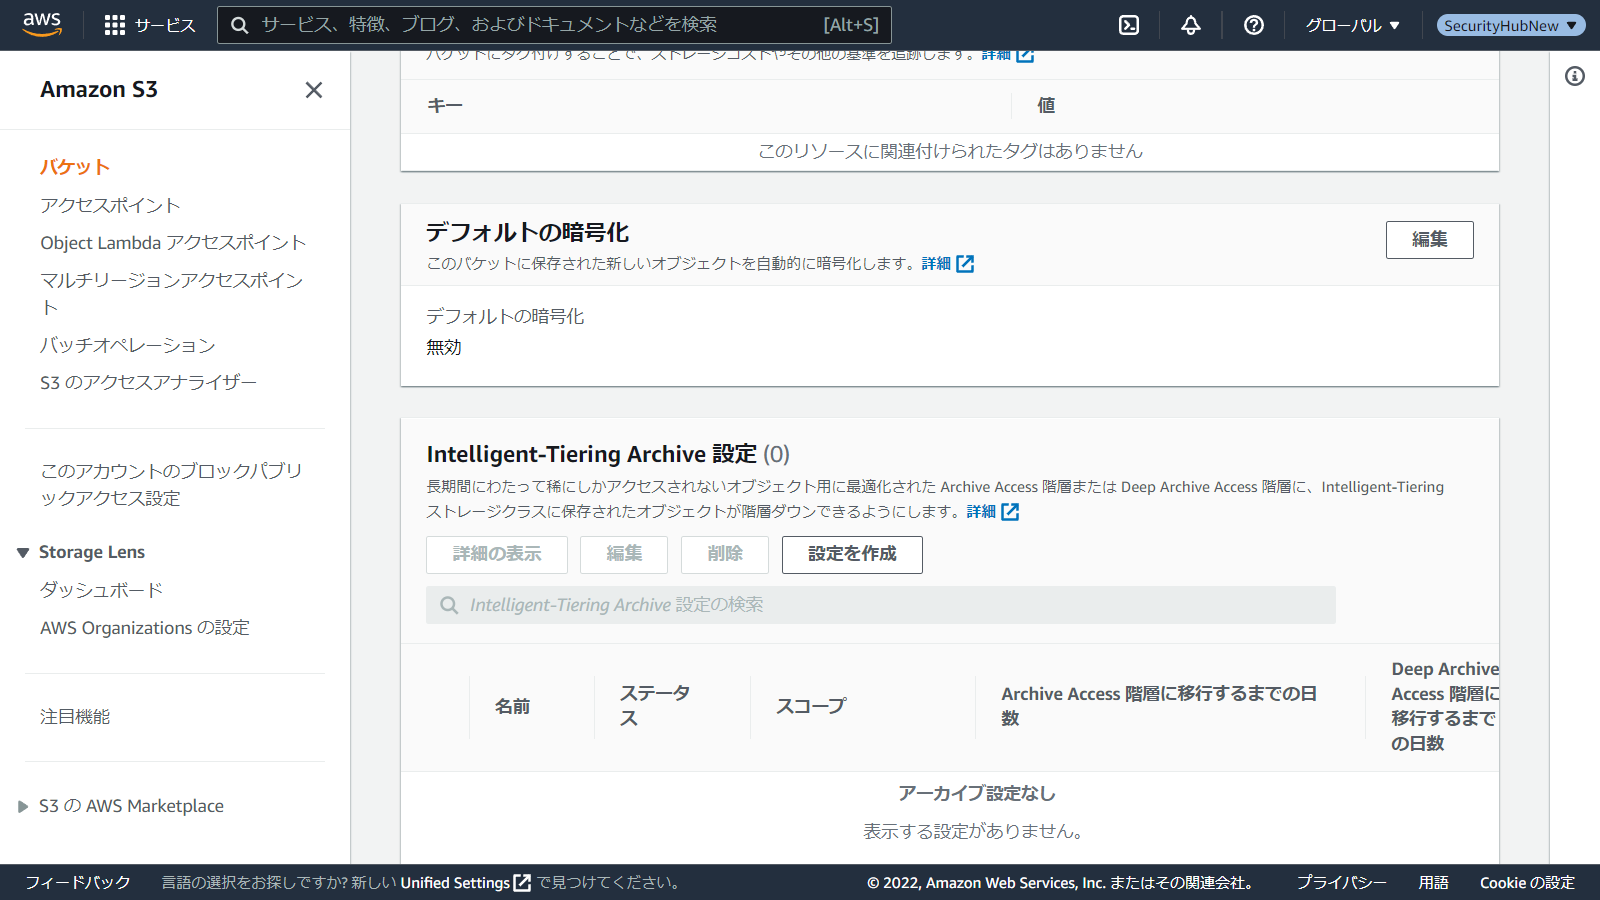
Task: Open the help question mark icon
Action: 1254,25
